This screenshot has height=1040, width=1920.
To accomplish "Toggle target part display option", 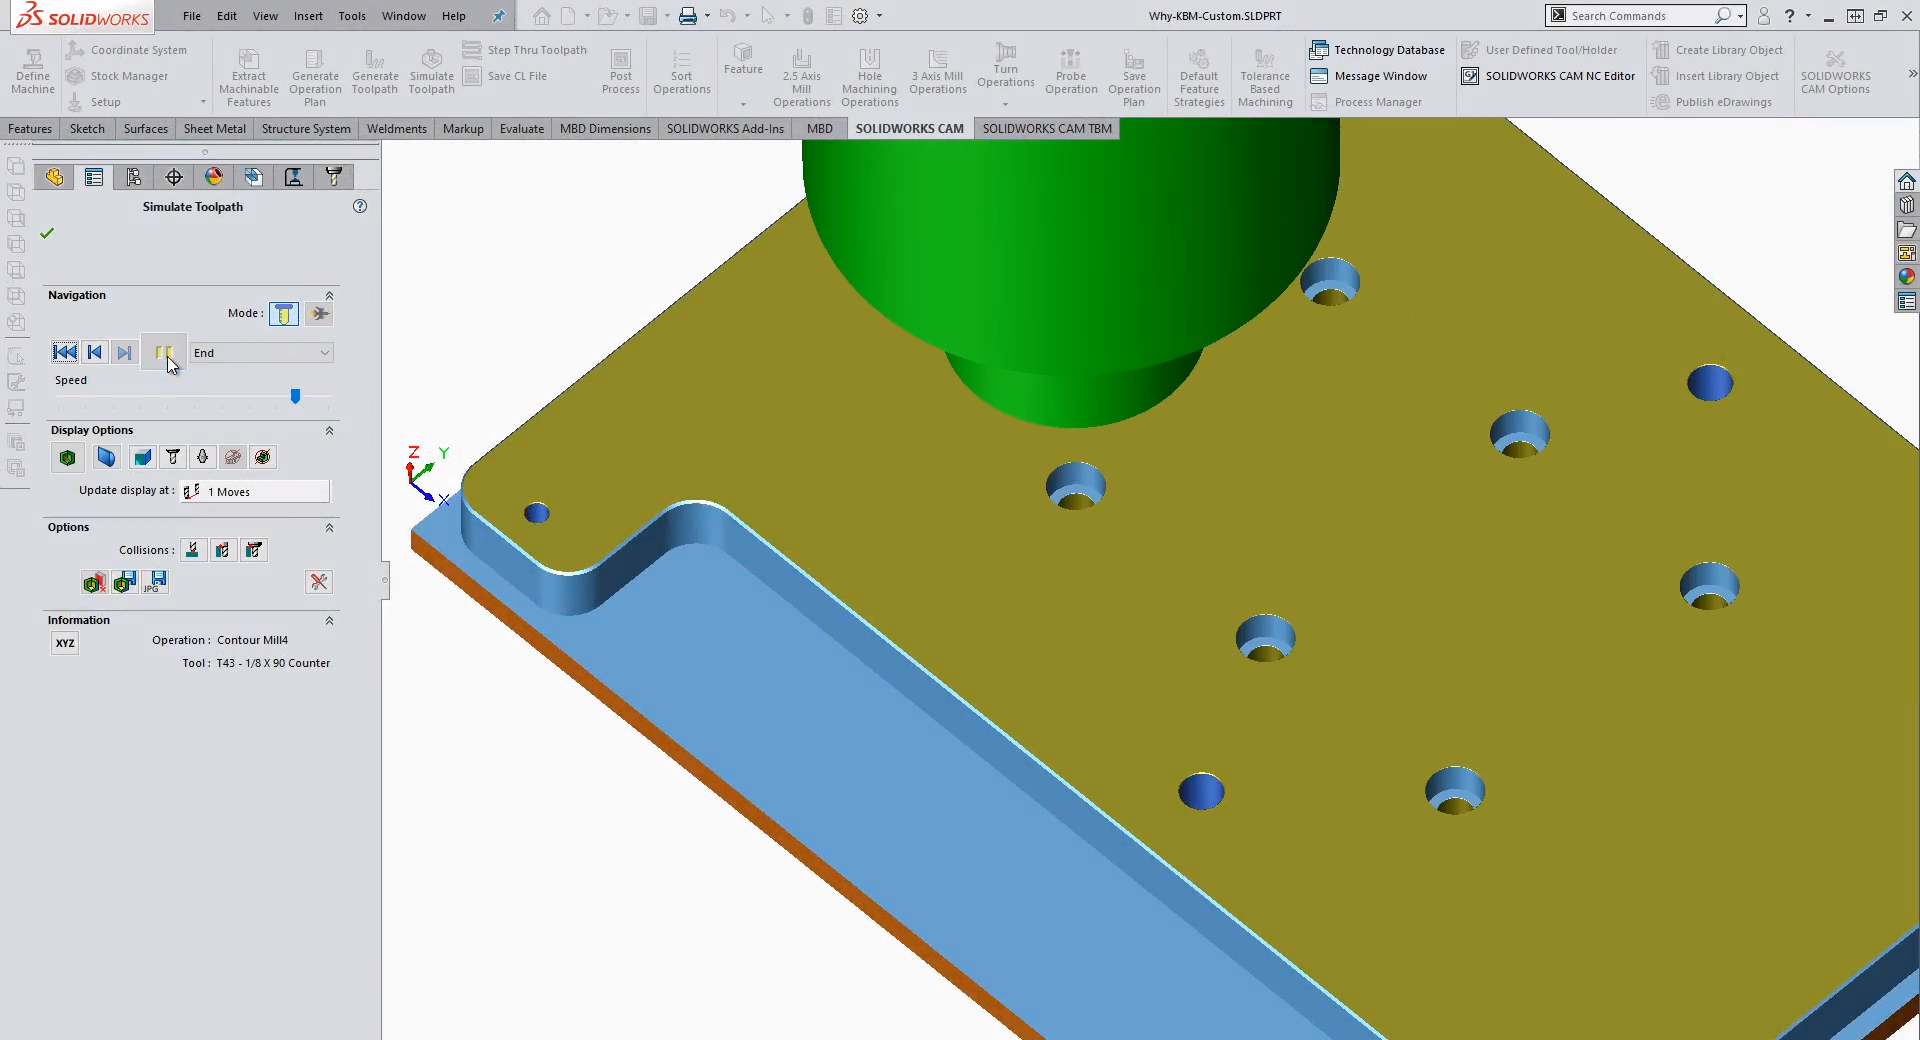I will pyautogui.click(x=106, y=457).
